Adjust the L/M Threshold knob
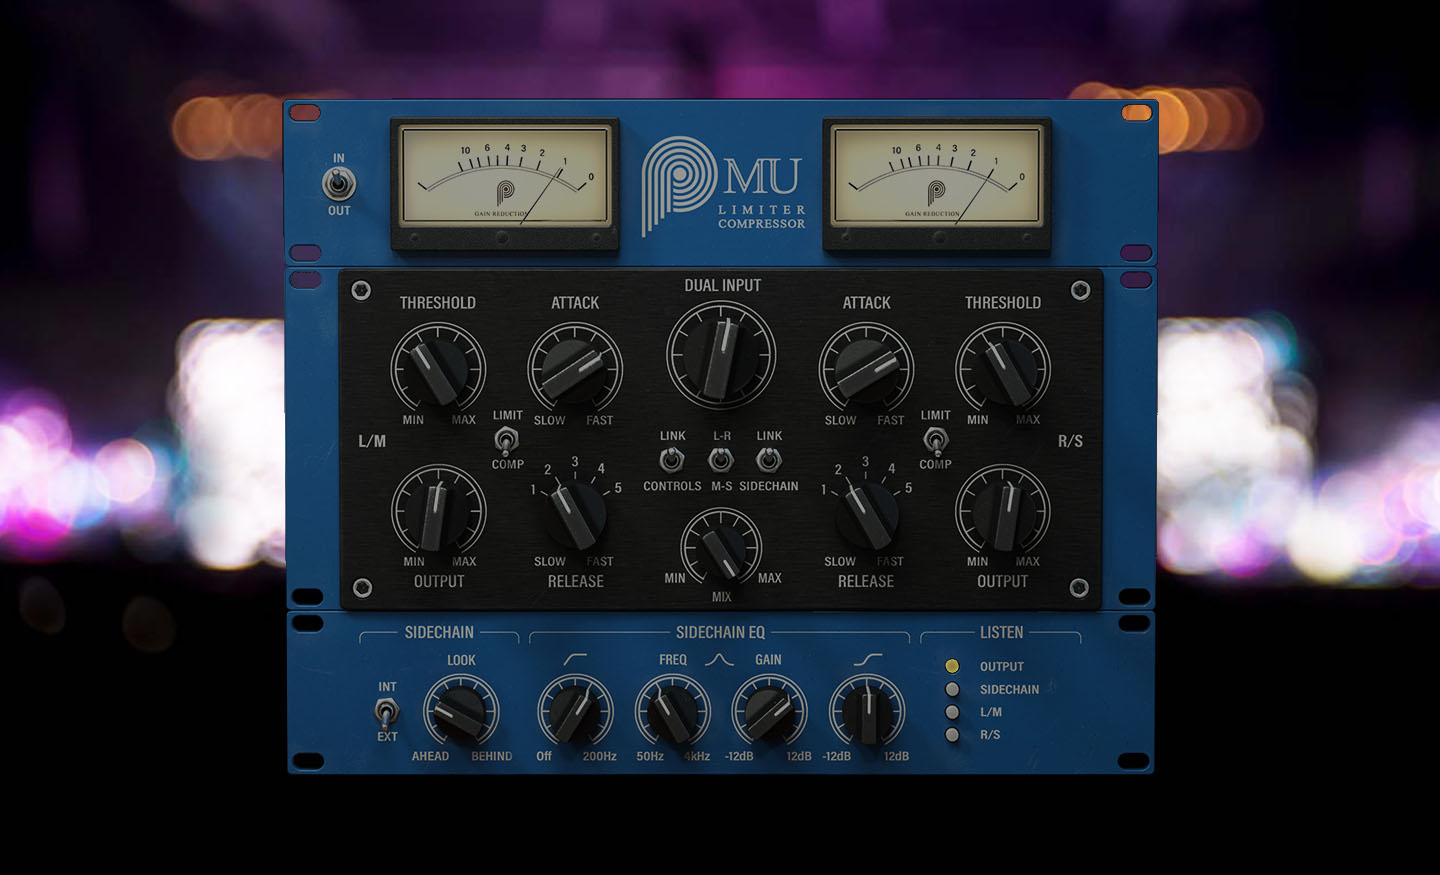 click(438, 369)
